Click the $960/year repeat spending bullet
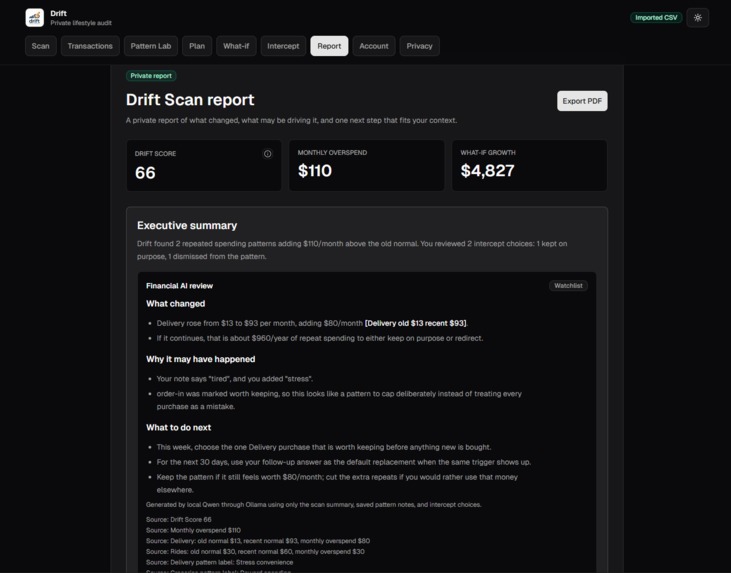This screenshot has width=731, height=573. tap(320, 338)
